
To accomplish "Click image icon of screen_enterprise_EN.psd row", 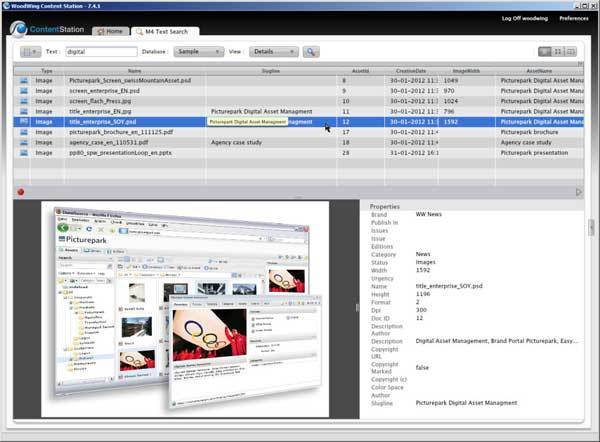I will click(x=24, y=91).
